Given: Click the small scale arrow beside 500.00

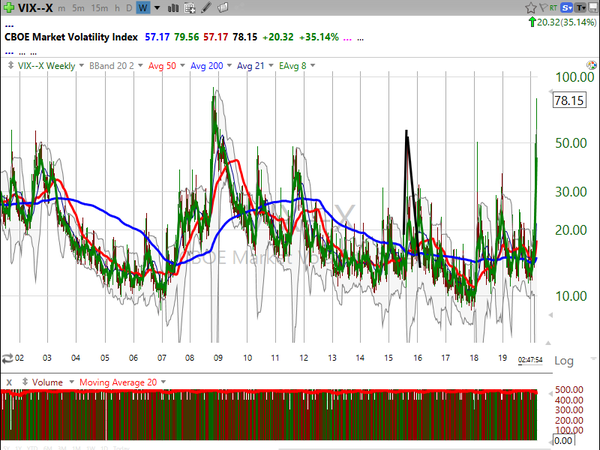Looking at the screenshot, I should pyautogui.click(x=551, y=393).
